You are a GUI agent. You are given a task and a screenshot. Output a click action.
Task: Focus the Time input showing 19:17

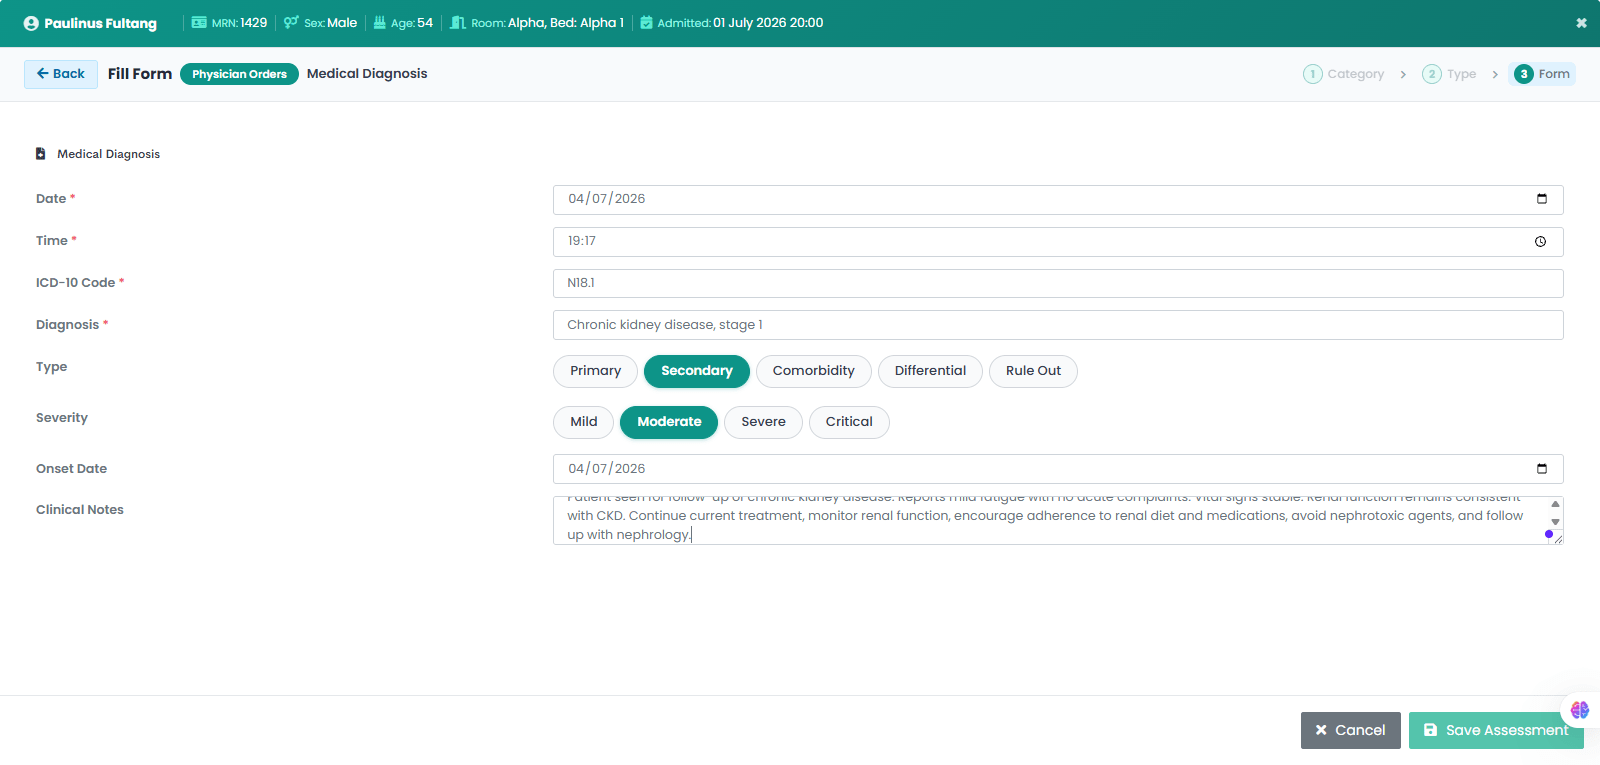click(x=1058, y=242)
